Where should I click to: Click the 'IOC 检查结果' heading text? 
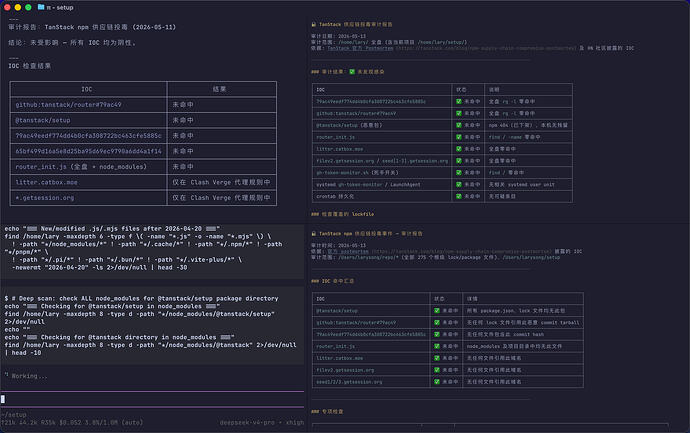(29, 66)
